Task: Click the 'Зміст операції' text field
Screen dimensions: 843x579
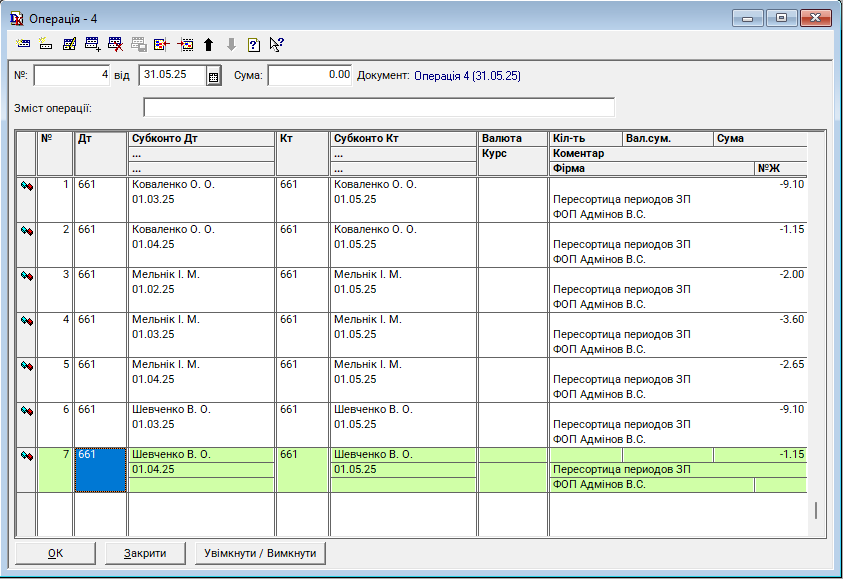Action: tap(378, 108)
